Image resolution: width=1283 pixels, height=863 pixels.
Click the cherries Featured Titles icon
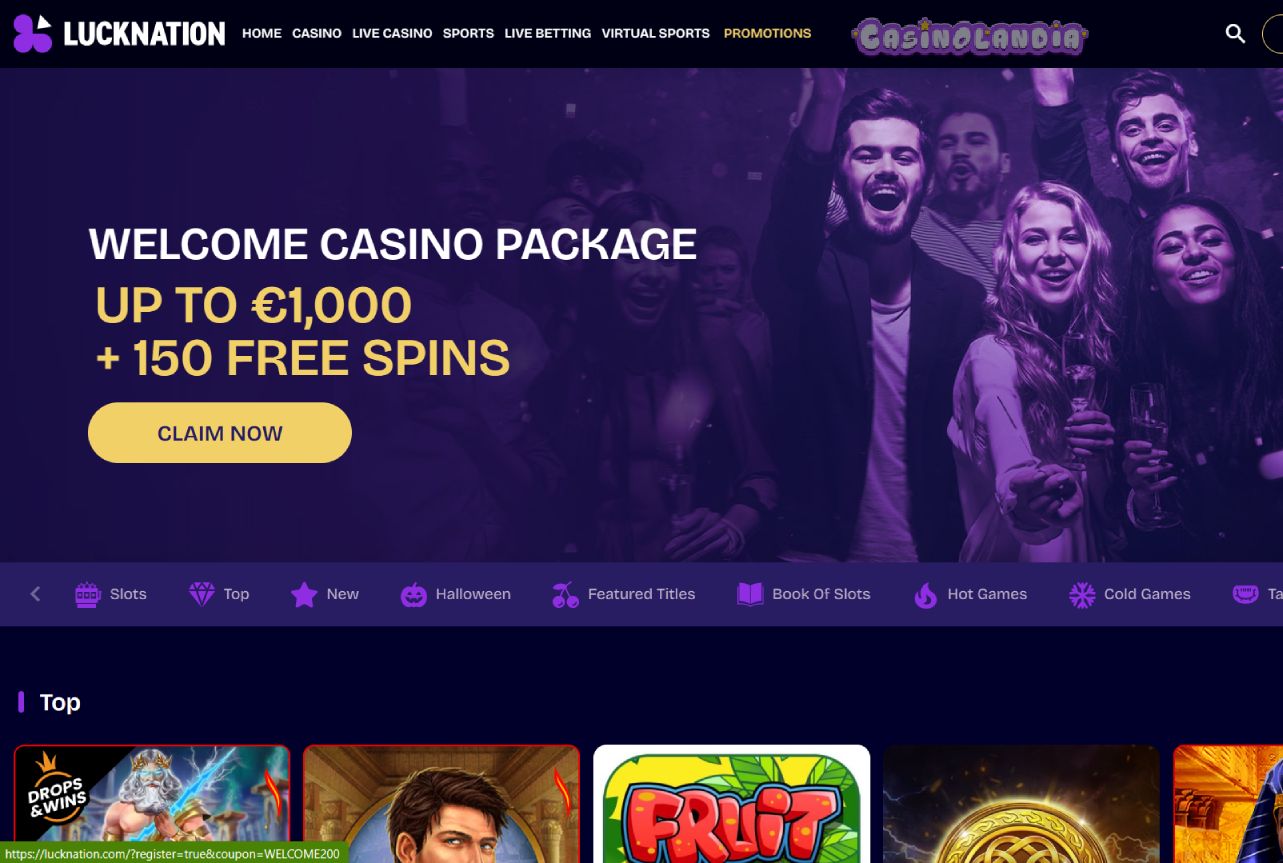click(x=565, y=595)
